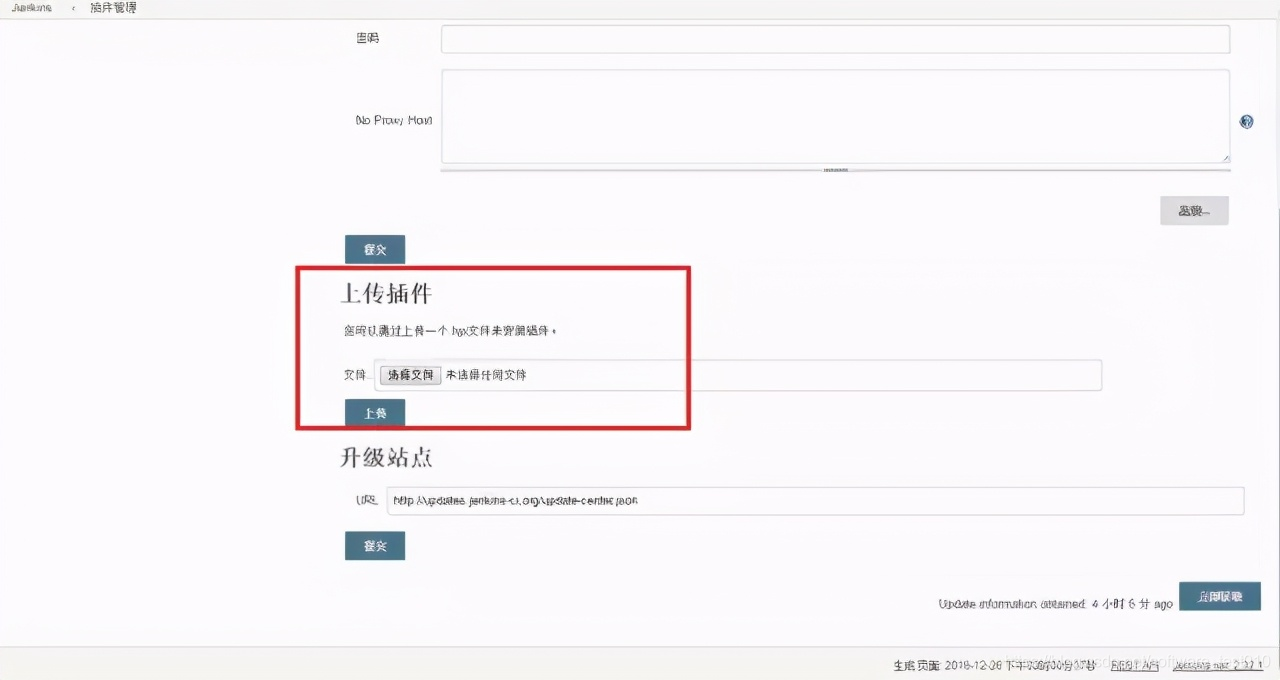Click the 立即获取 check-now button
Viewport: 1280px width, 680px height.
1220,596
